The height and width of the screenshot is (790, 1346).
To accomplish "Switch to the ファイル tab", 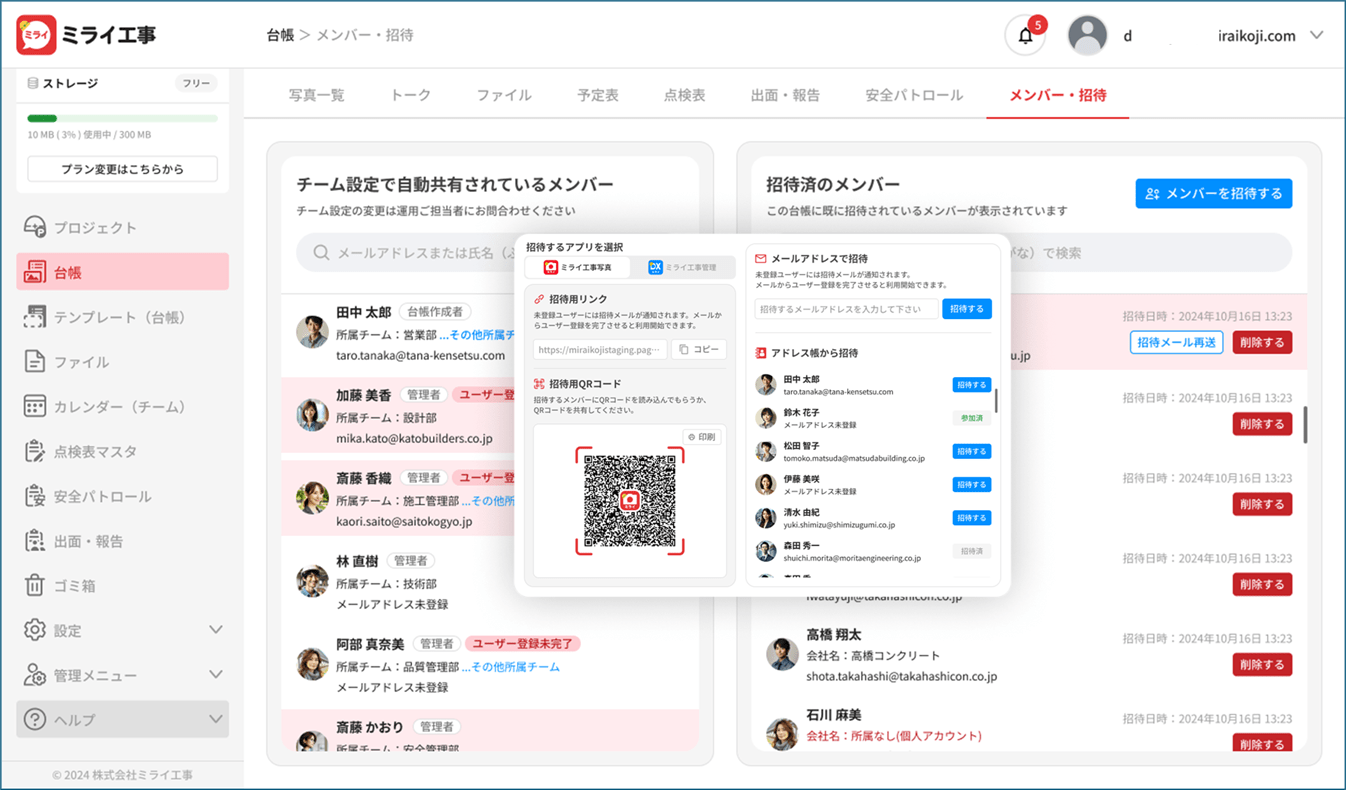I will tap(504, 95).
